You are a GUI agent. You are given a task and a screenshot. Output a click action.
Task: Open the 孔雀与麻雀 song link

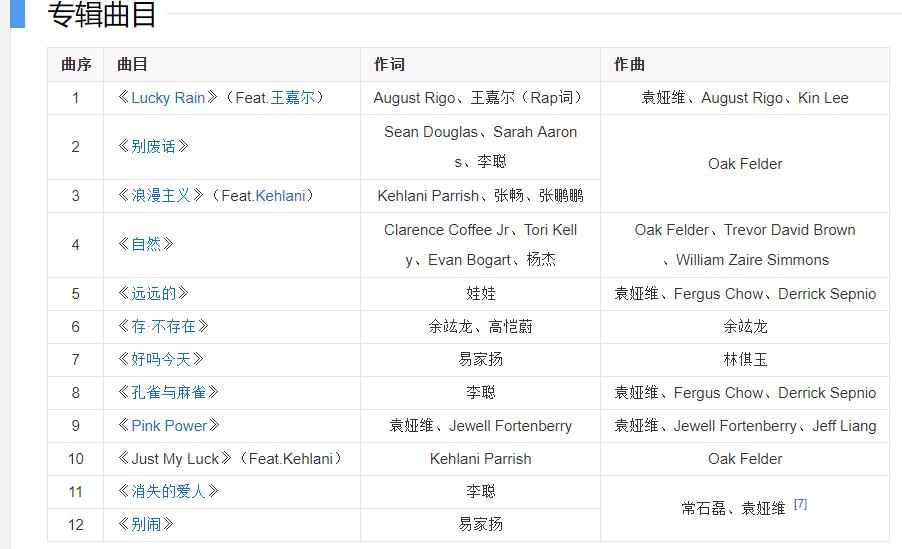pyautogui.click(x=168, y=393)
